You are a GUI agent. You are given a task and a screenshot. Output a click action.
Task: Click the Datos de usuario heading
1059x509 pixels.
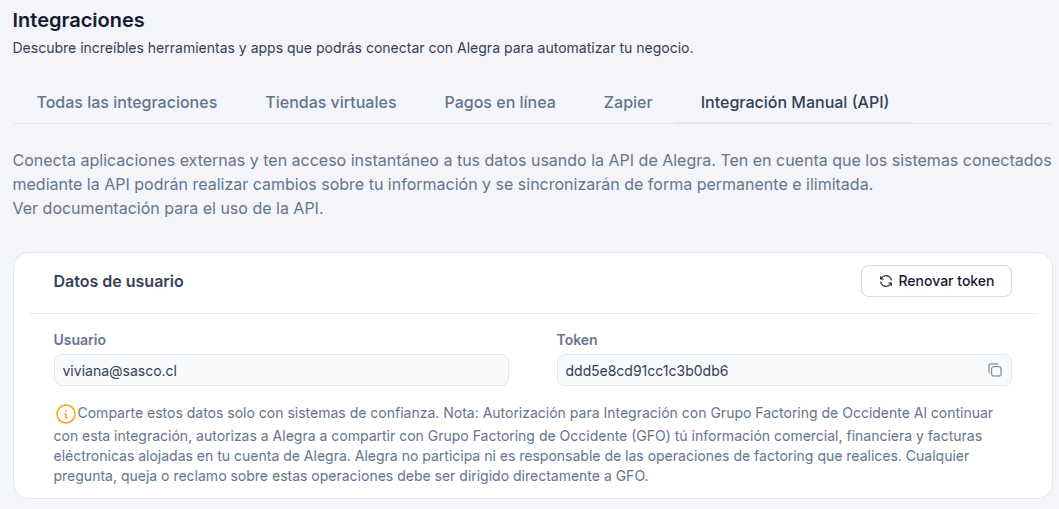pyautogui.click(x=119, y=282)
